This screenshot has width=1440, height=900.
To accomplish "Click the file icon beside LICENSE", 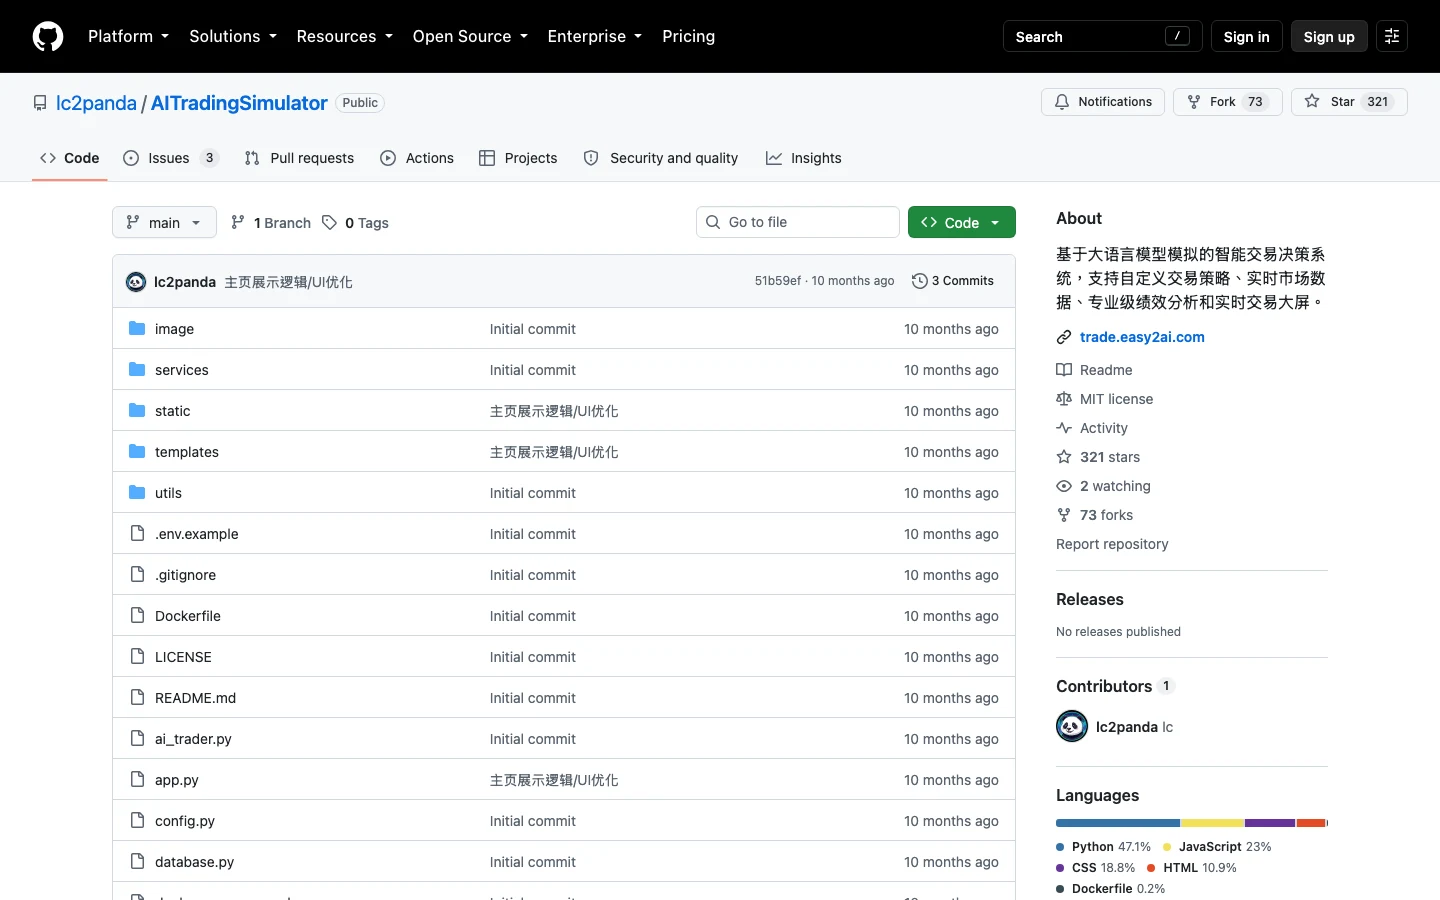I will (137, 657).
